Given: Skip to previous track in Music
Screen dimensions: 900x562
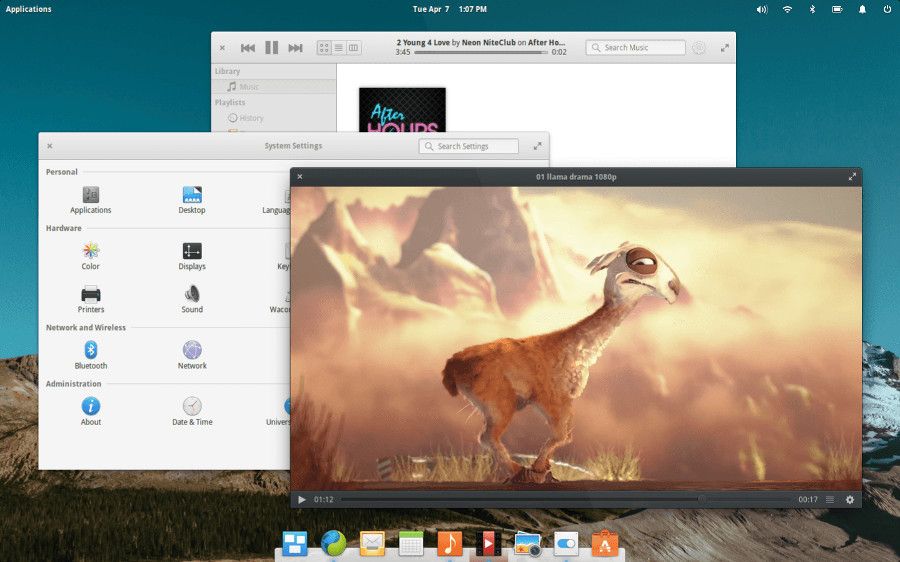Looking at the screenshot, I should (248, 48).
